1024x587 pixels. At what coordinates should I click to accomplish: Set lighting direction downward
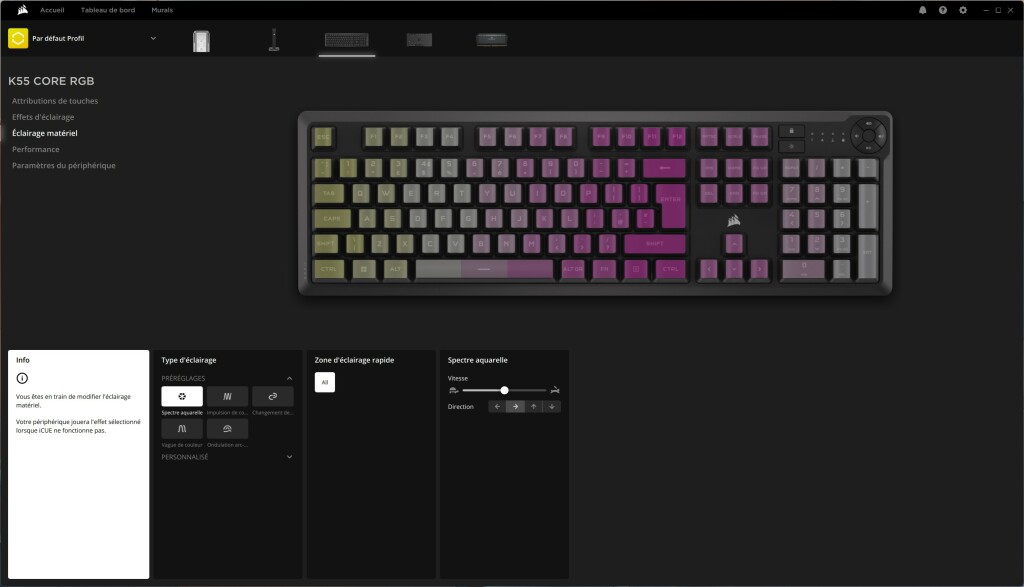[x=551, y=406]
